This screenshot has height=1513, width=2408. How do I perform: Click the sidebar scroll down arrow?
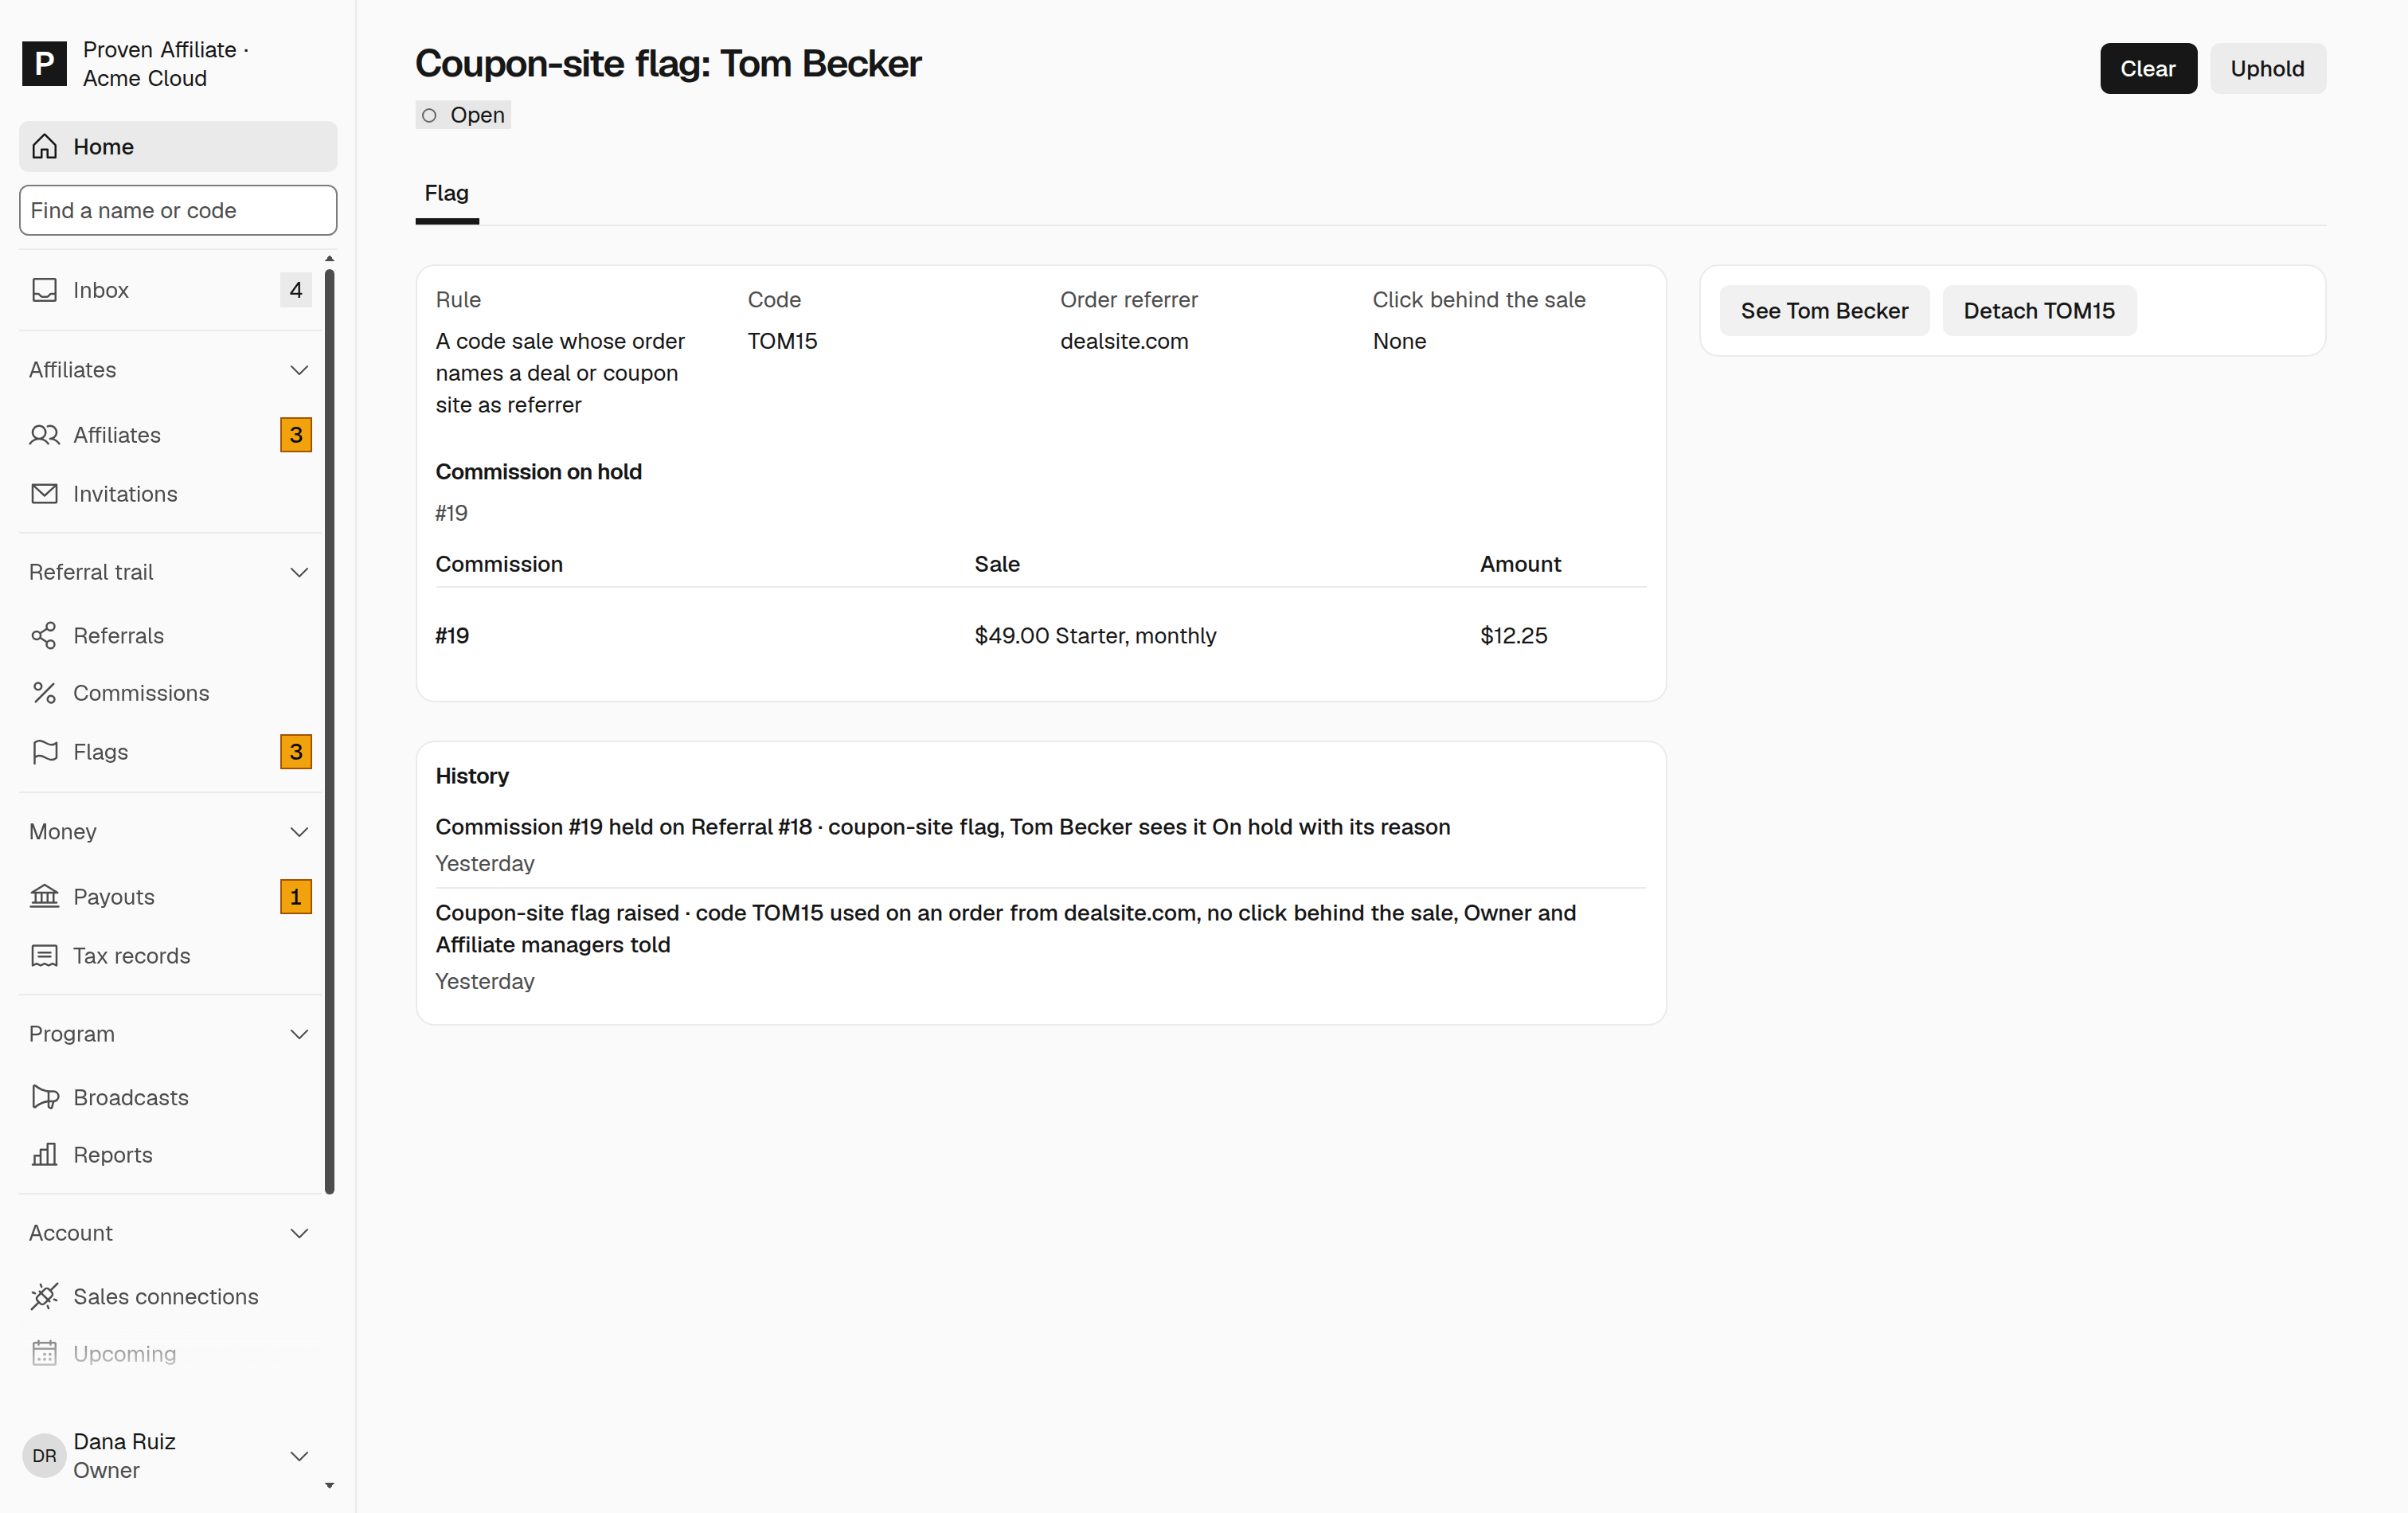point(330,1486)
